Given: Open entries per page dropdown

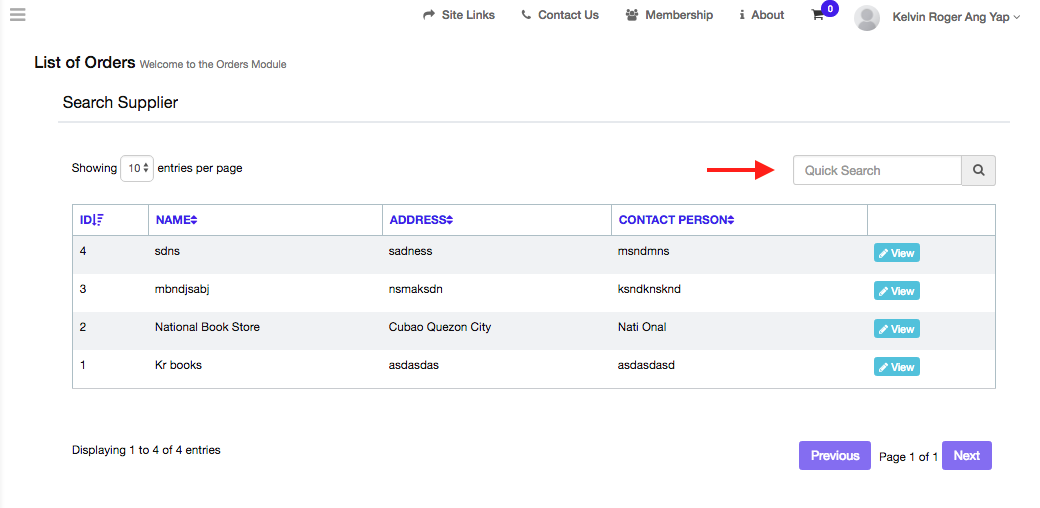Looking at the screenshot, I should (137, 168).
